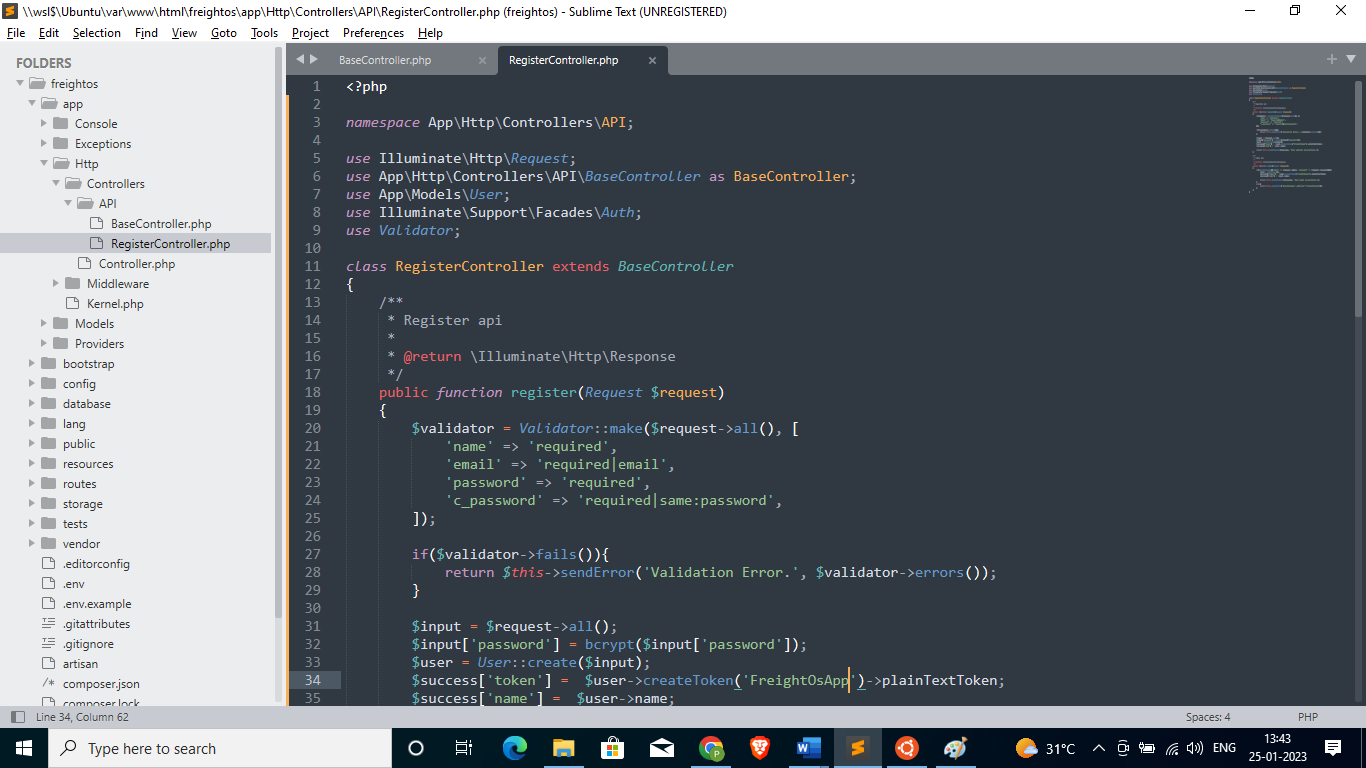Open the Goto menu

[224, 32]
